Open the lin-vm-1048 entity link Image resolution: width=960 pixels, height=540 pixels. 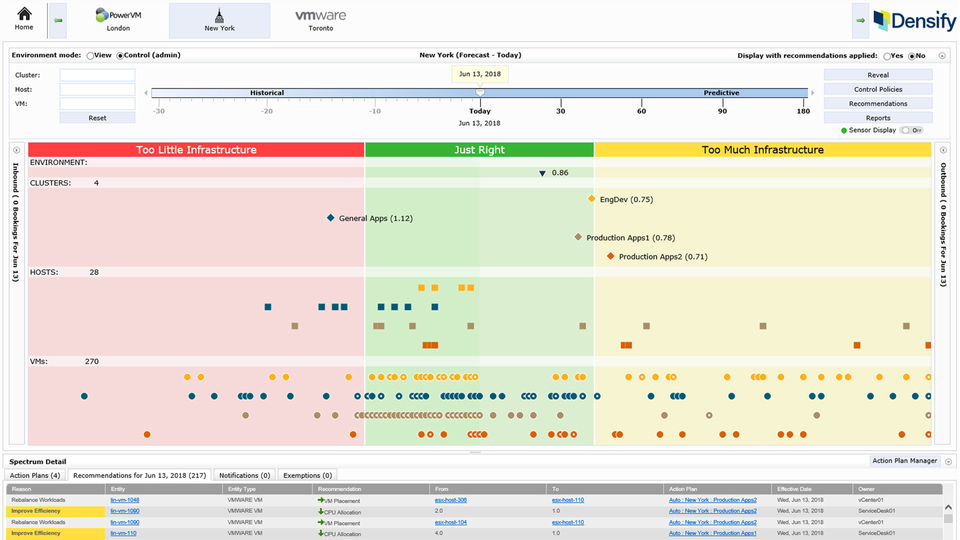(x=125, y=500)
